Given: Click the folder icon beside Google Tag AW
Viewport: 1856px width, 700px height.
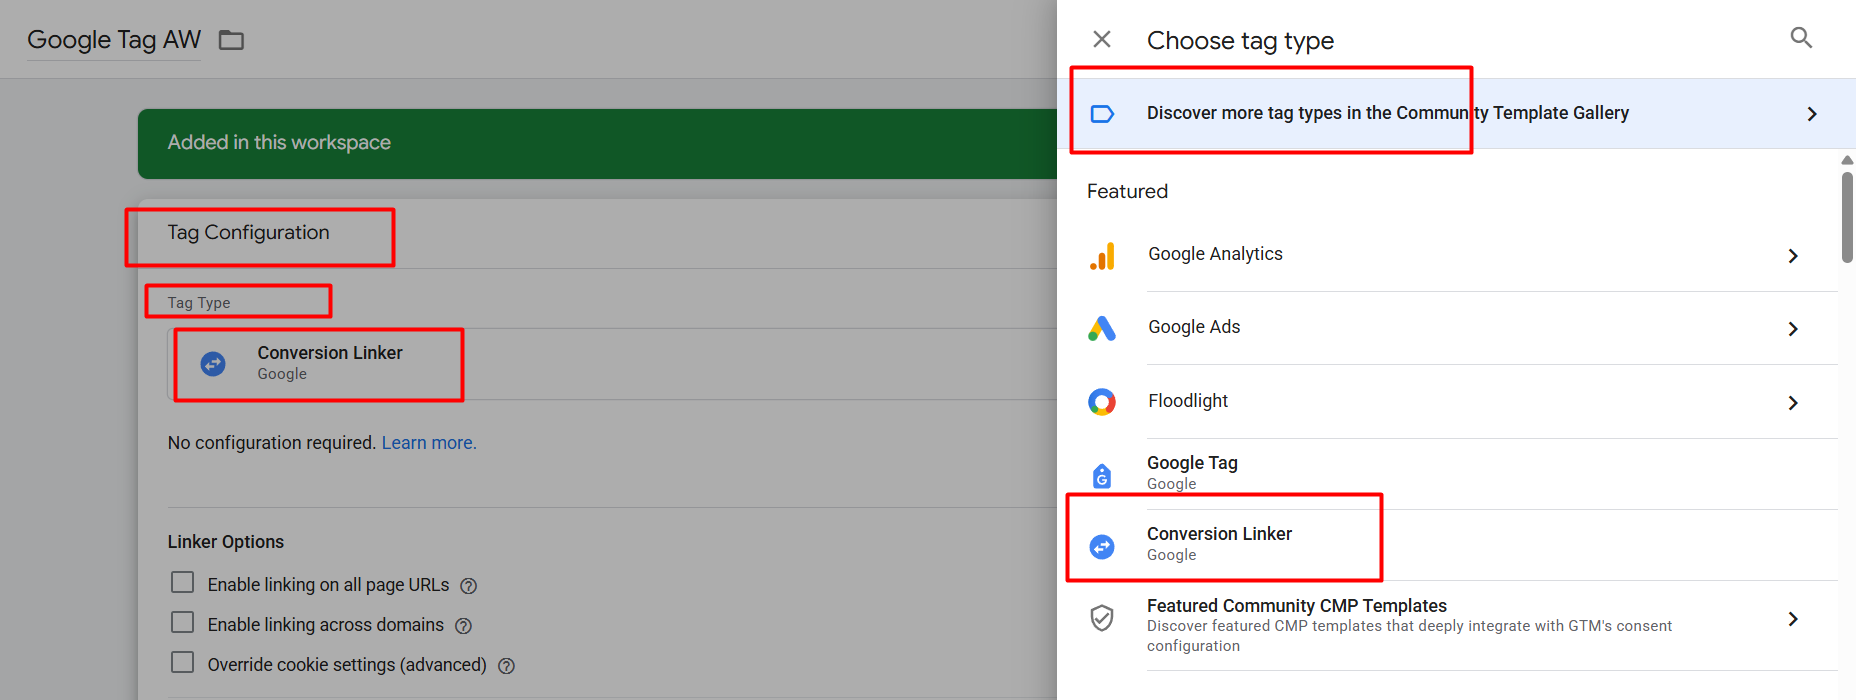Looking at the screenshot, I should coord(231,40).
